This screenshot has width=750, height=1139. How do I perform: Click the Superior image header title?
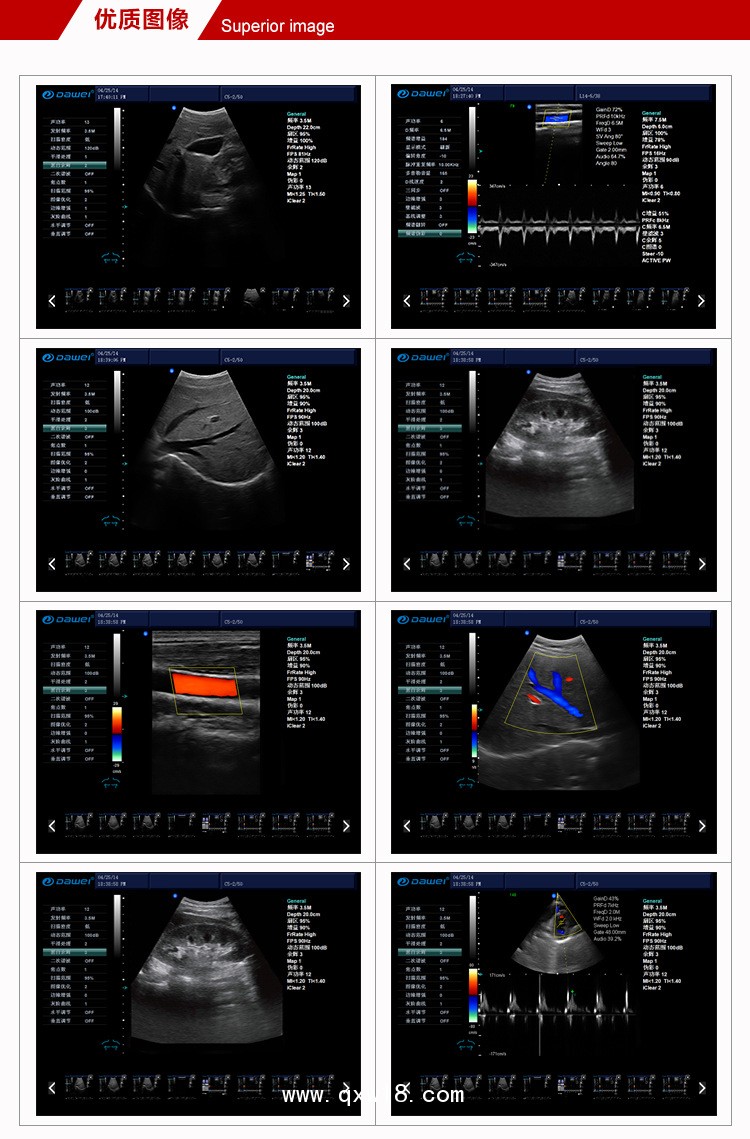277,26
